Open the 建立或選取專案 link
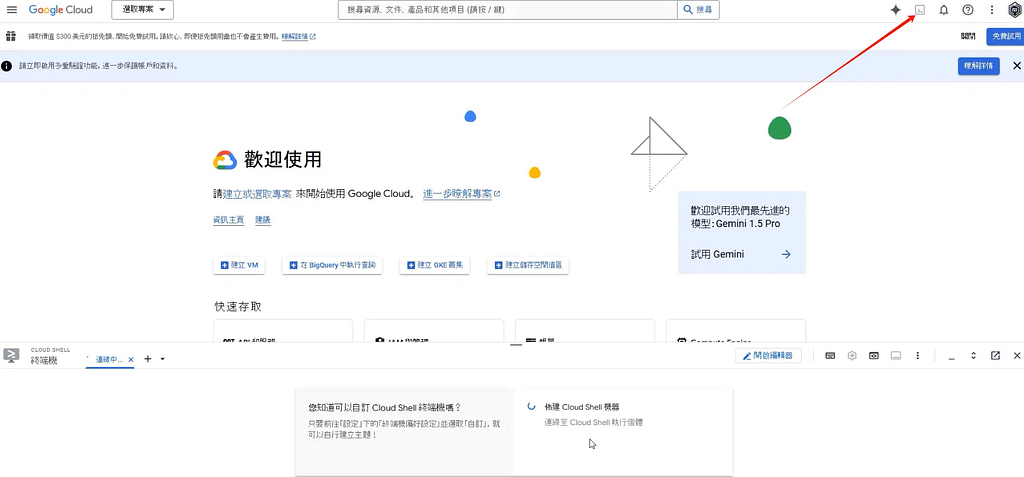Screen dimensions: 1024x477 tap(257, 194)
